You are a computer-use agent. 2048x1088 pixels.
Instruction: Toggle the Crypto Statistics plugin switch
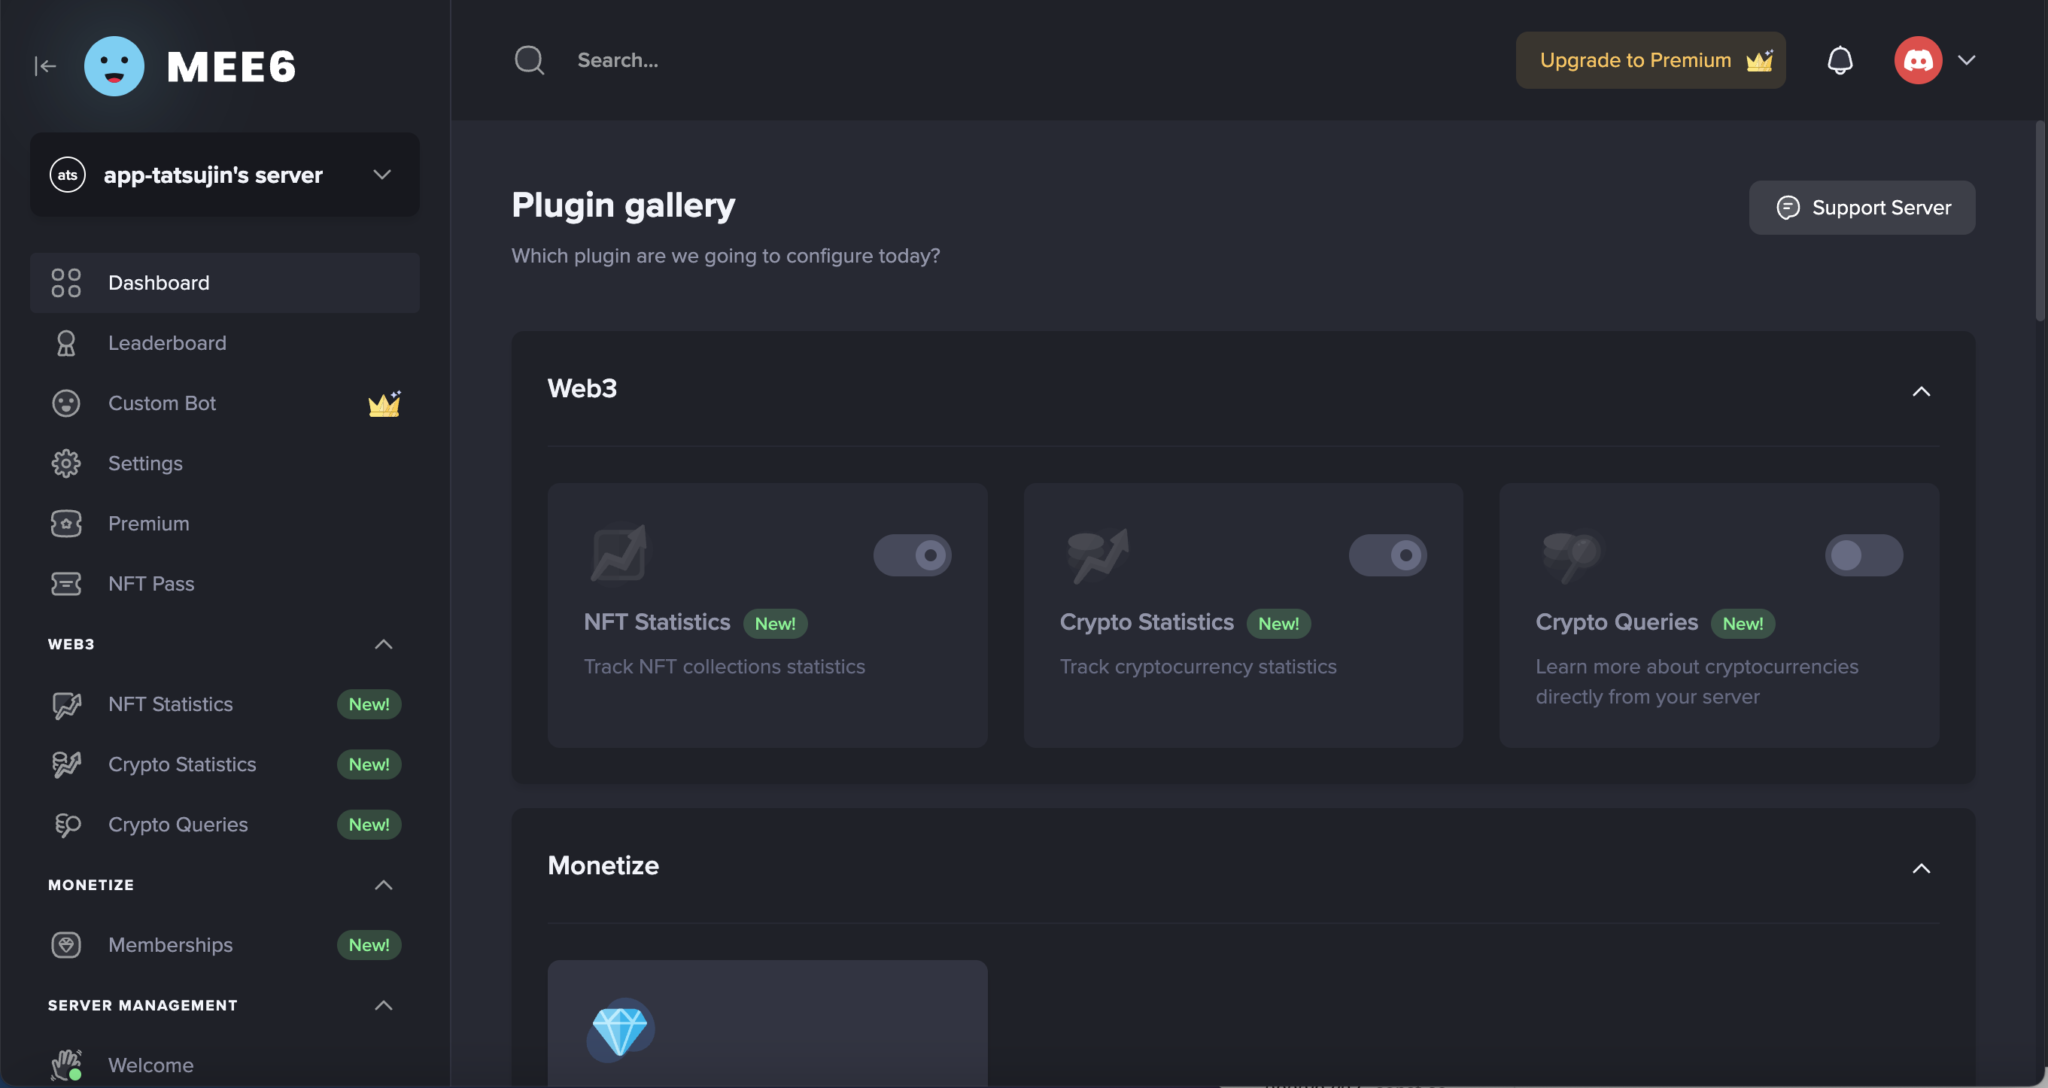1388,555
